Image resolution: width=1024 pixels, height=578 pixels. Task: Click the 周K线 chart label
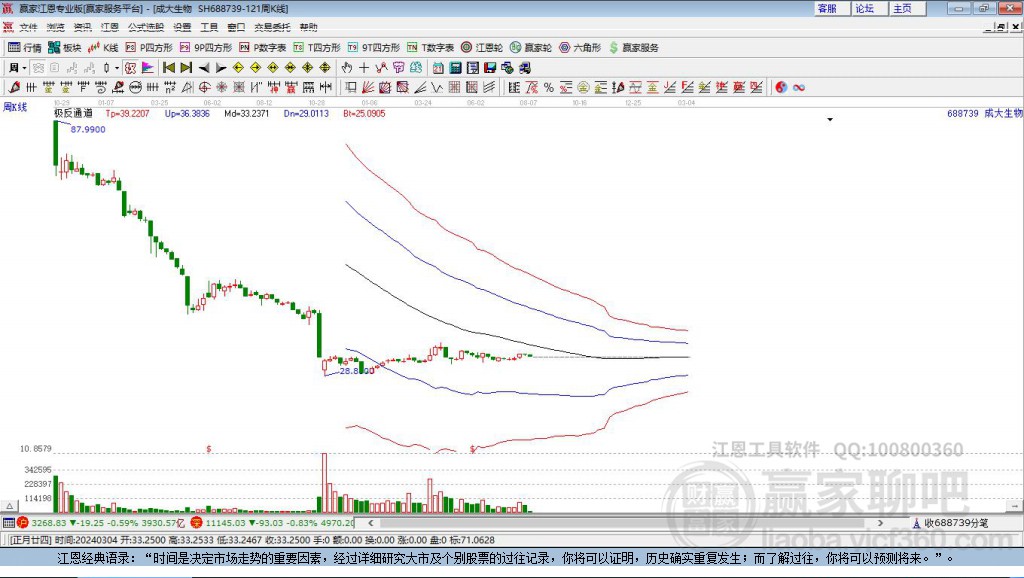(x=15, y=106)
